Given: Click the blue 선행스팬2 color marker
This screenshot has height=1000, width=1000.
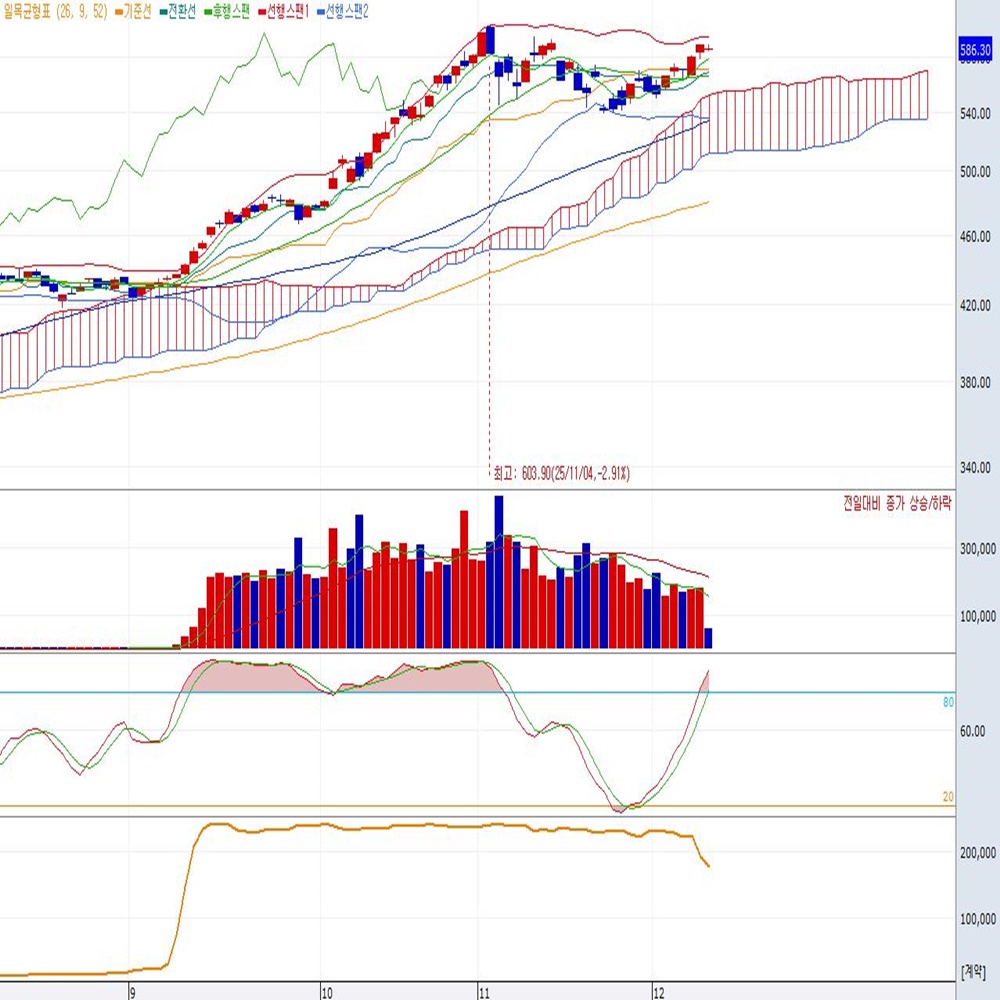Looking at the screenshot, I should tap(321, 12).
